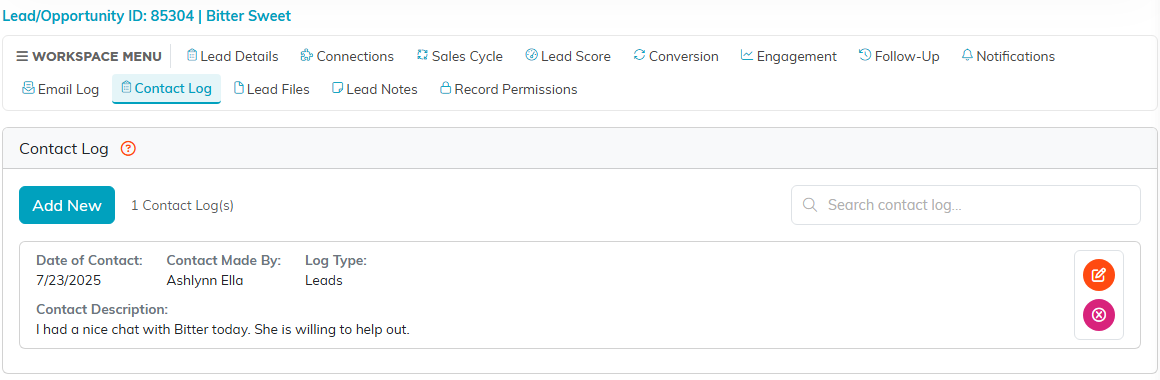Open the Lead Score tab

click(x=568, y=56)
